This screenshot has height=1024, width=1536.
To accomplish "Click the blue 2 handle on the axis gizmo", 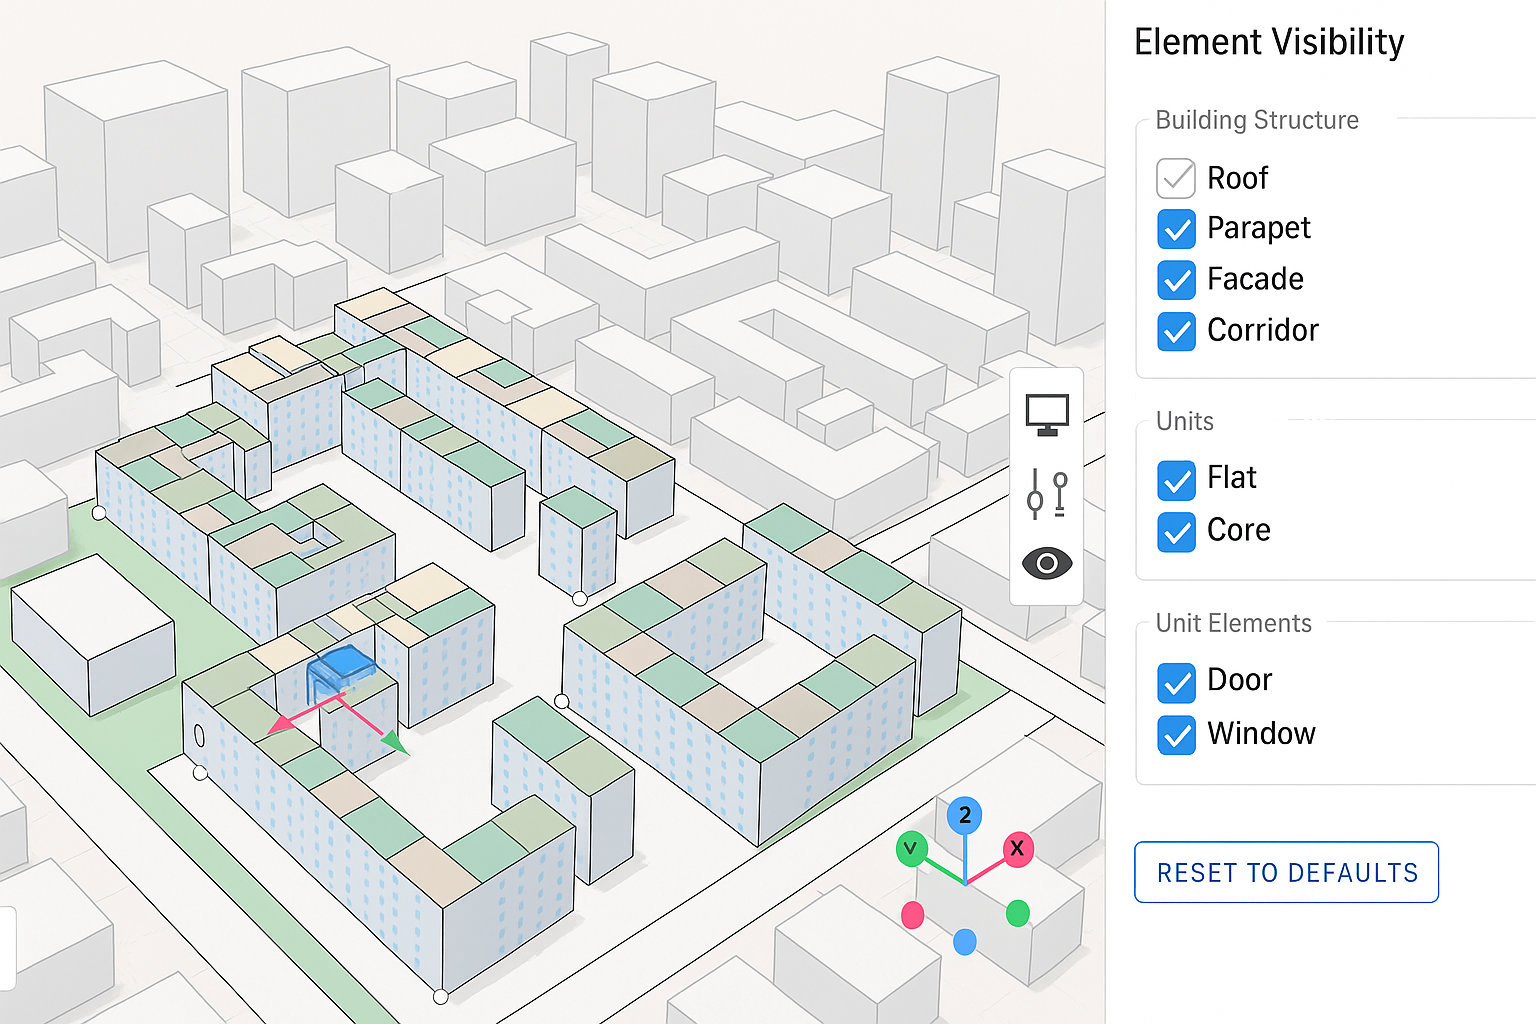I will pyautogui.click(x=964, y=815).
